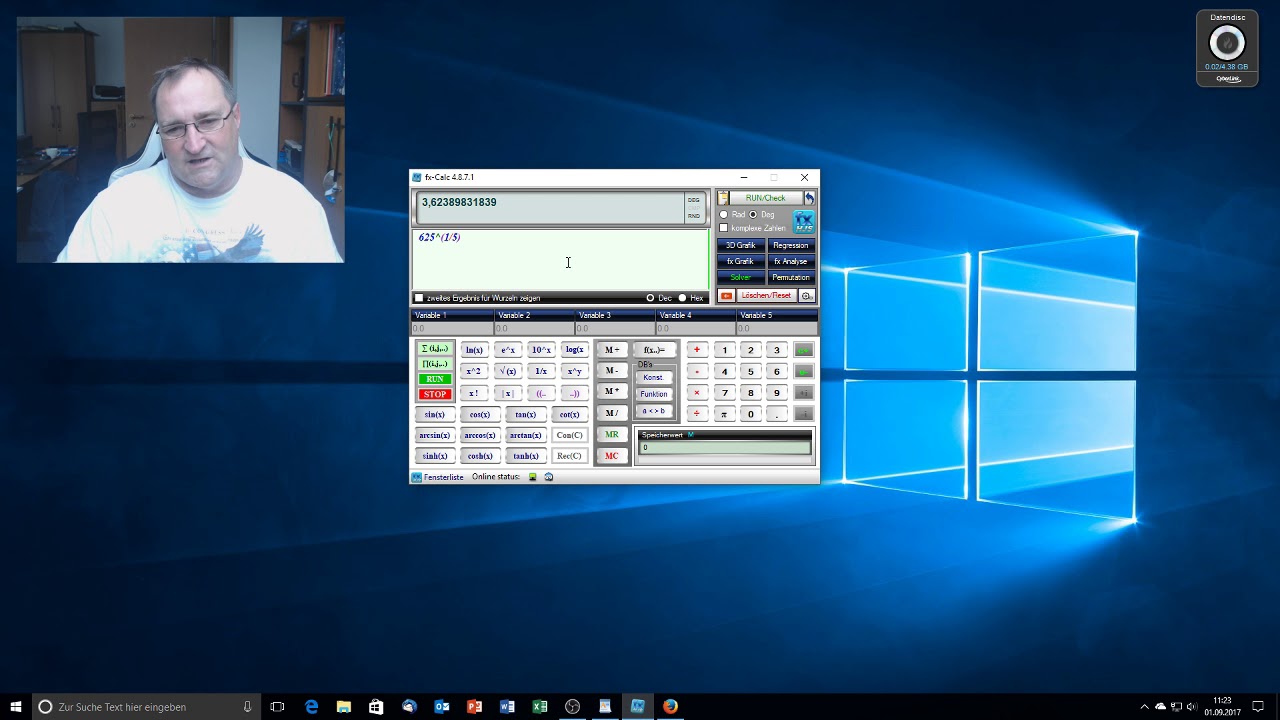
Task: Click the clipboard icon beside RUN/Check
Action: tap(723, 198)
